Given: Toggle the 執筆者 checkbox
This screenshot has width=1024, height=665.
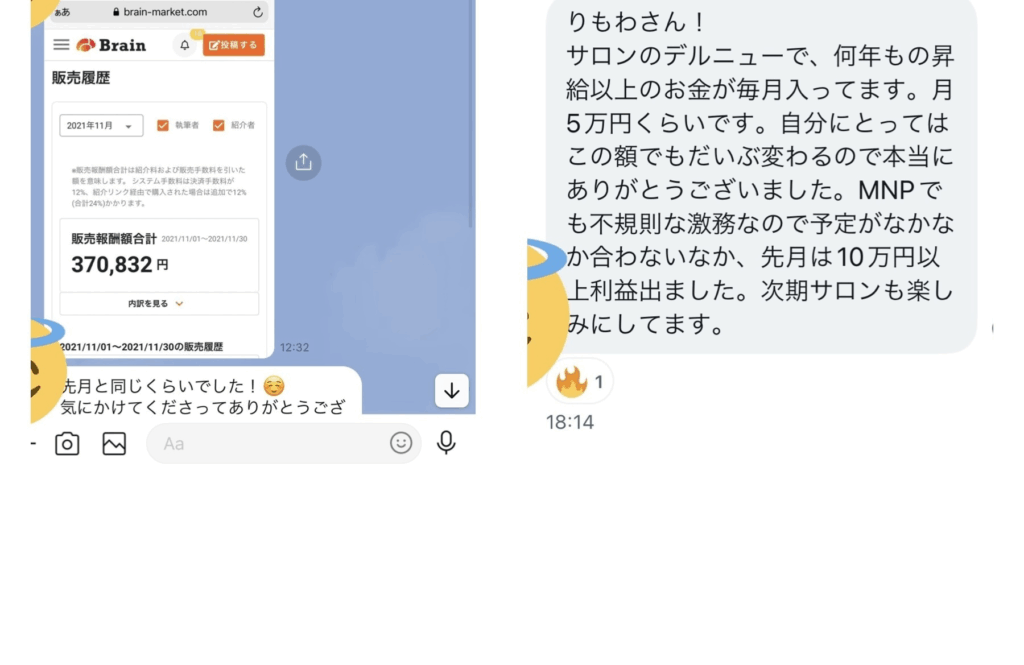Looking at the screenshot, I should point(163,125).
